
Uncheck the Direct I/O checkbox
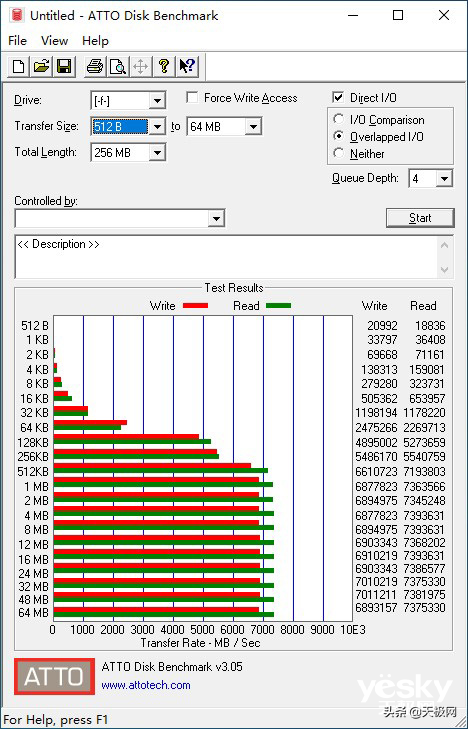[338, 98]
